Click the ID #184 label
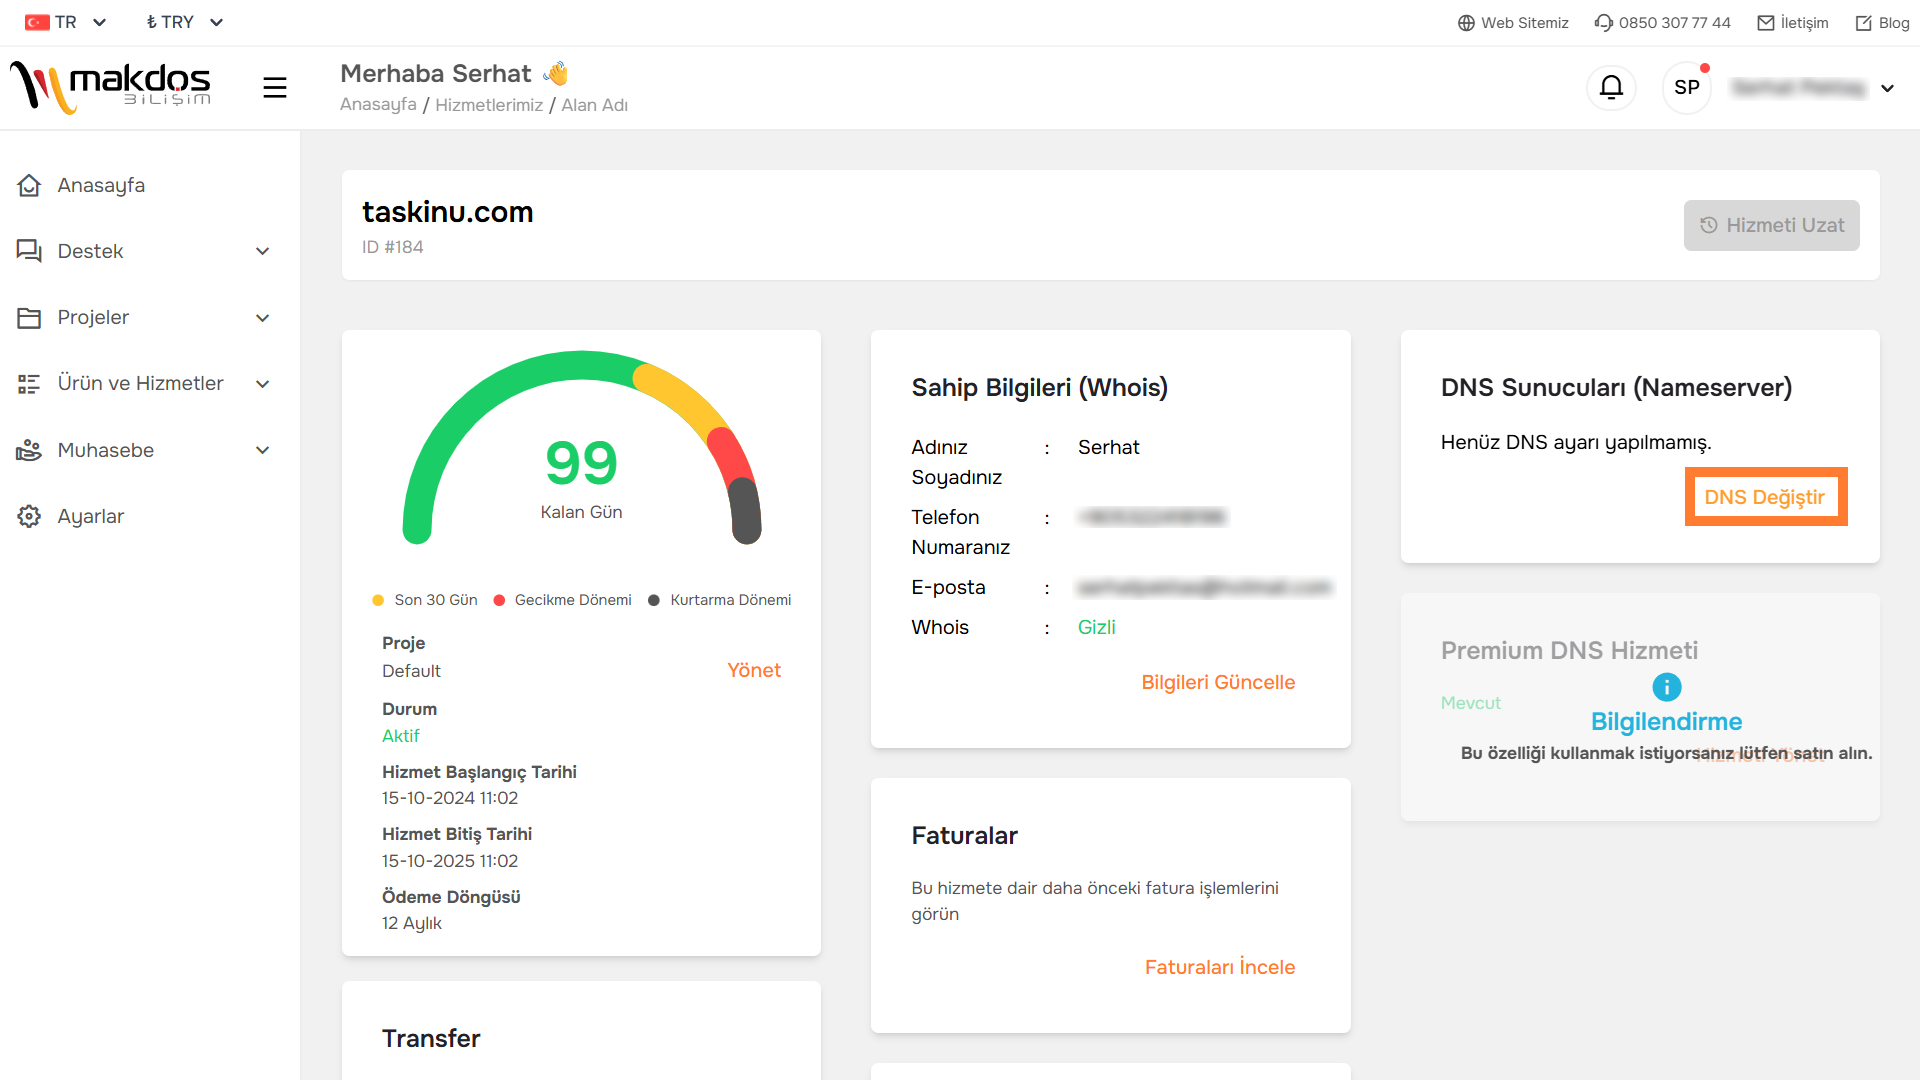Screen dimensions: 1920x1080 (393, 247)
